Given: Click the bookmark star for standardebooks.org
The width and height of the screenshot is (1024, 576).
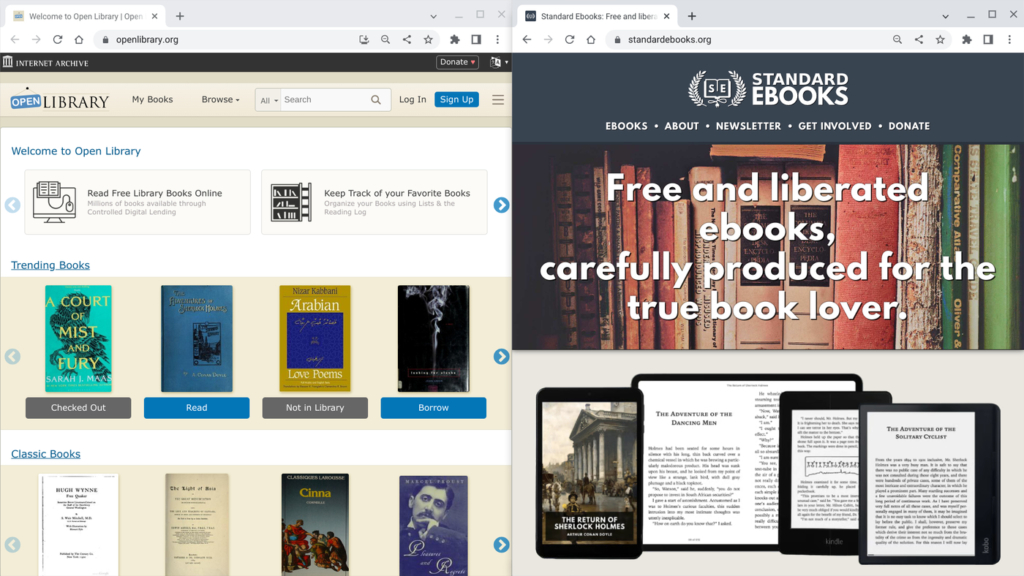Looking at the screenshot, I should (x=940, y=41).
